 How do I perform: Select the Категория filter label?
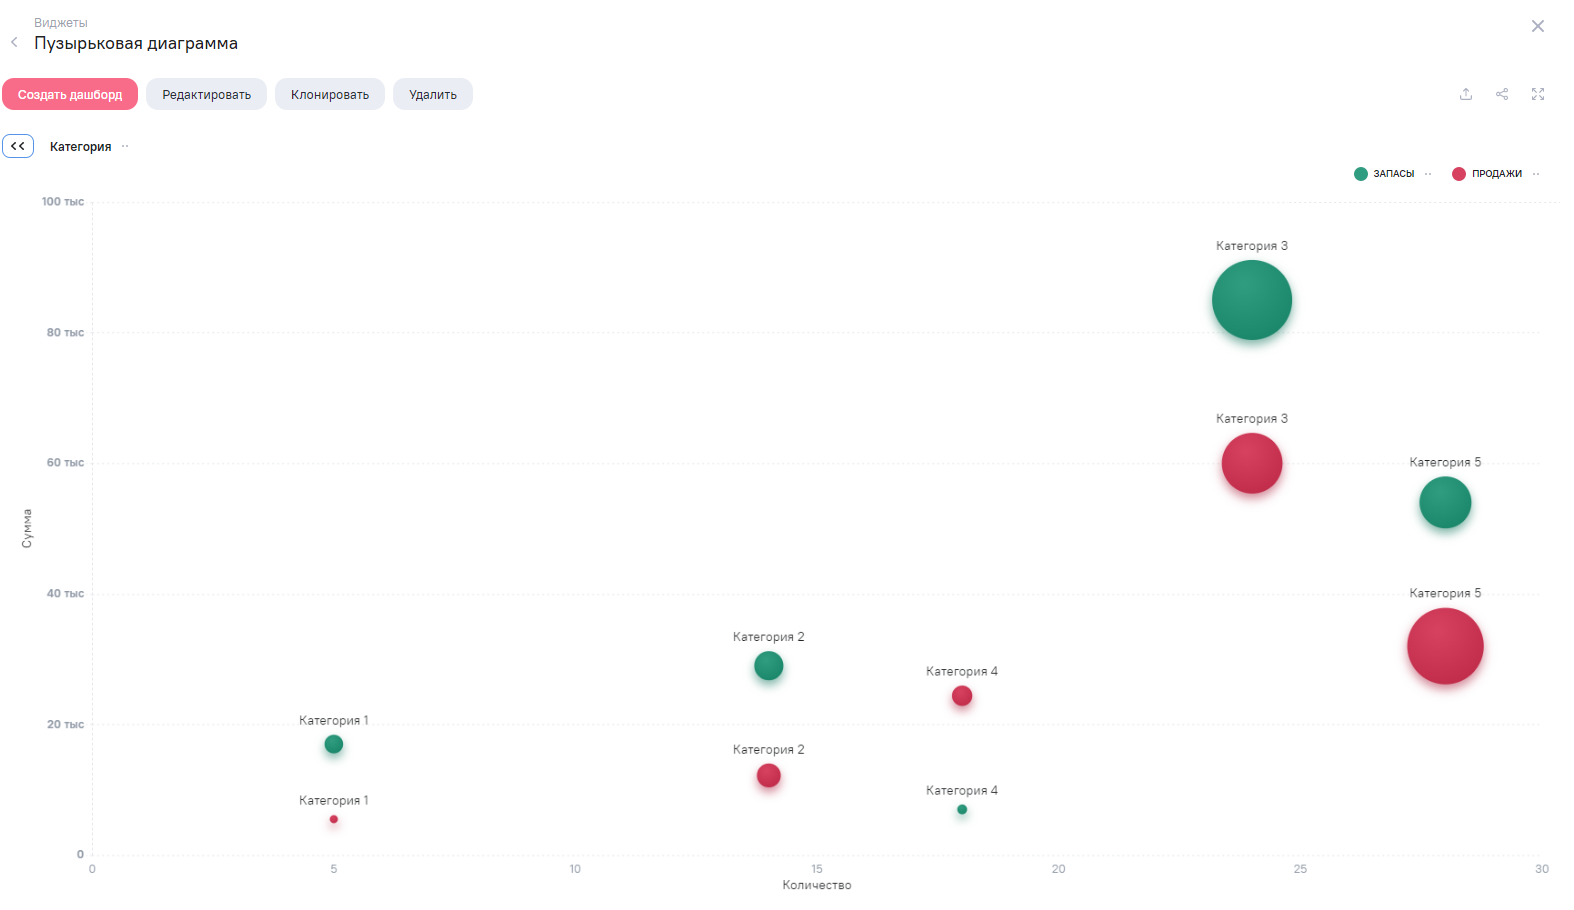80,147
